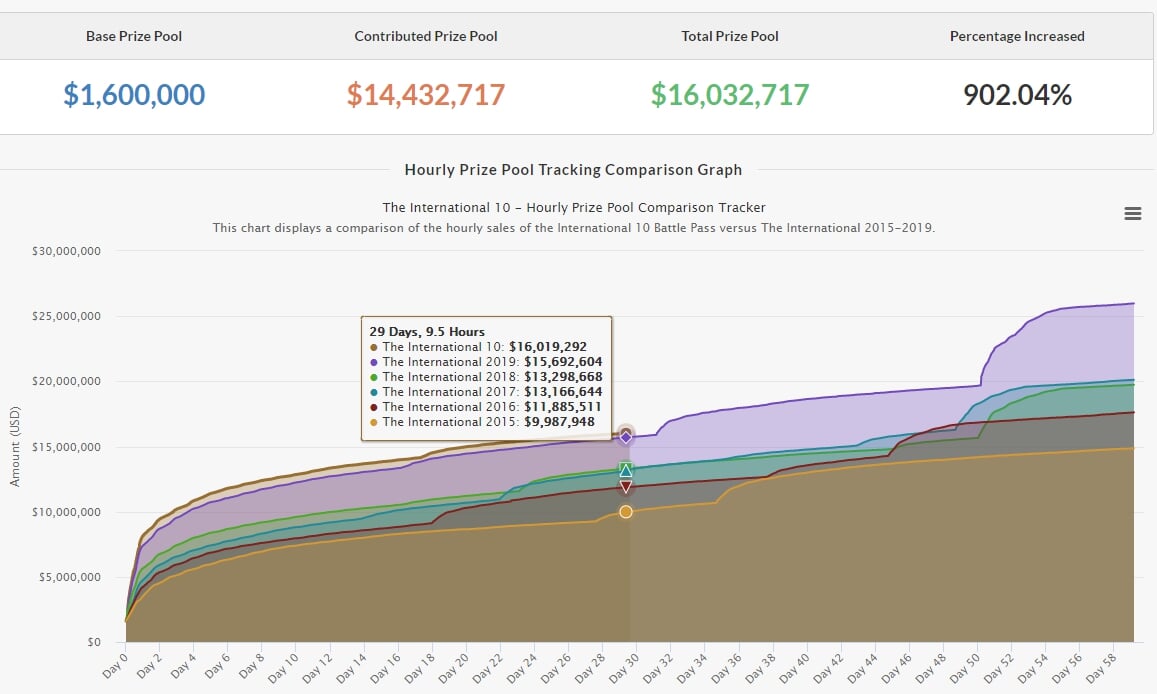Click the $5,000,000 y-axis label

pyautogui.click(x=70, y=577)
